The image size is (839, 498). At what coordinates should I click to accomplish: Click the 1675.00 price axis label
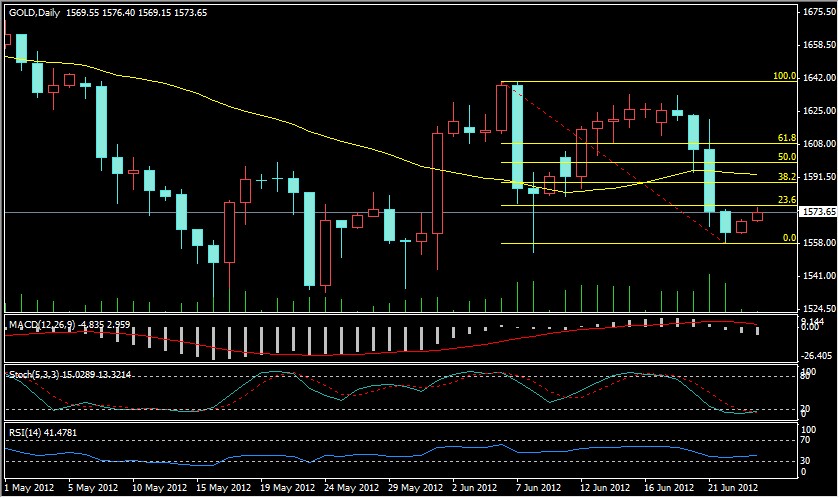pos(819,12)
